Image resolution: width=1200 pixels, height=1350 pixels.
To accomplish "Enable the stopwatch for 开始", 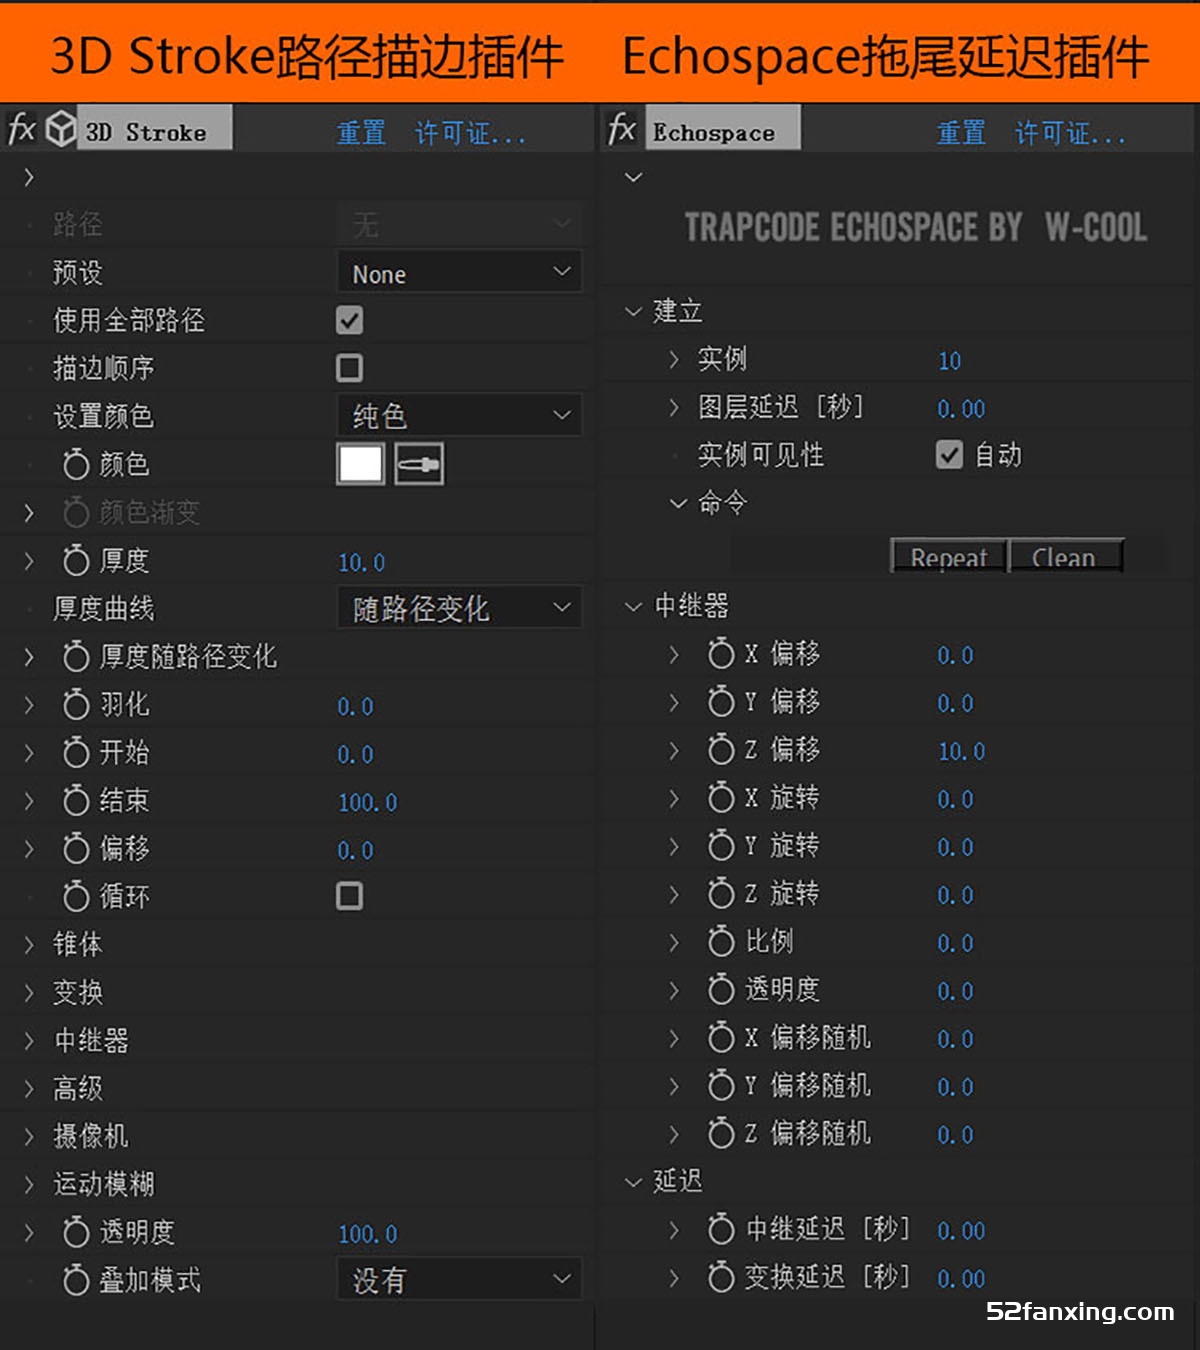I will point(76,753).
